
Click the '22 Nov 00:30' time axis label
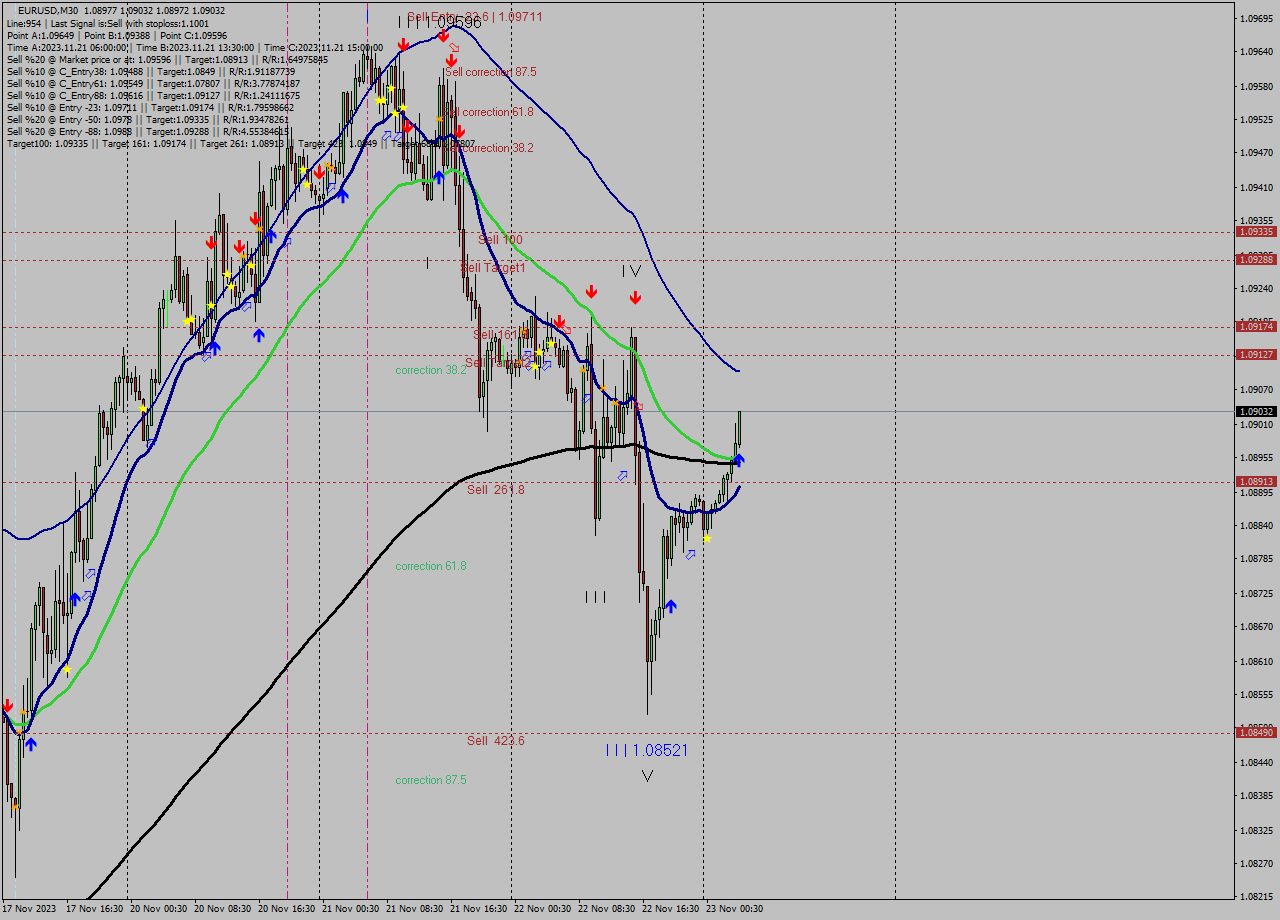543,909
